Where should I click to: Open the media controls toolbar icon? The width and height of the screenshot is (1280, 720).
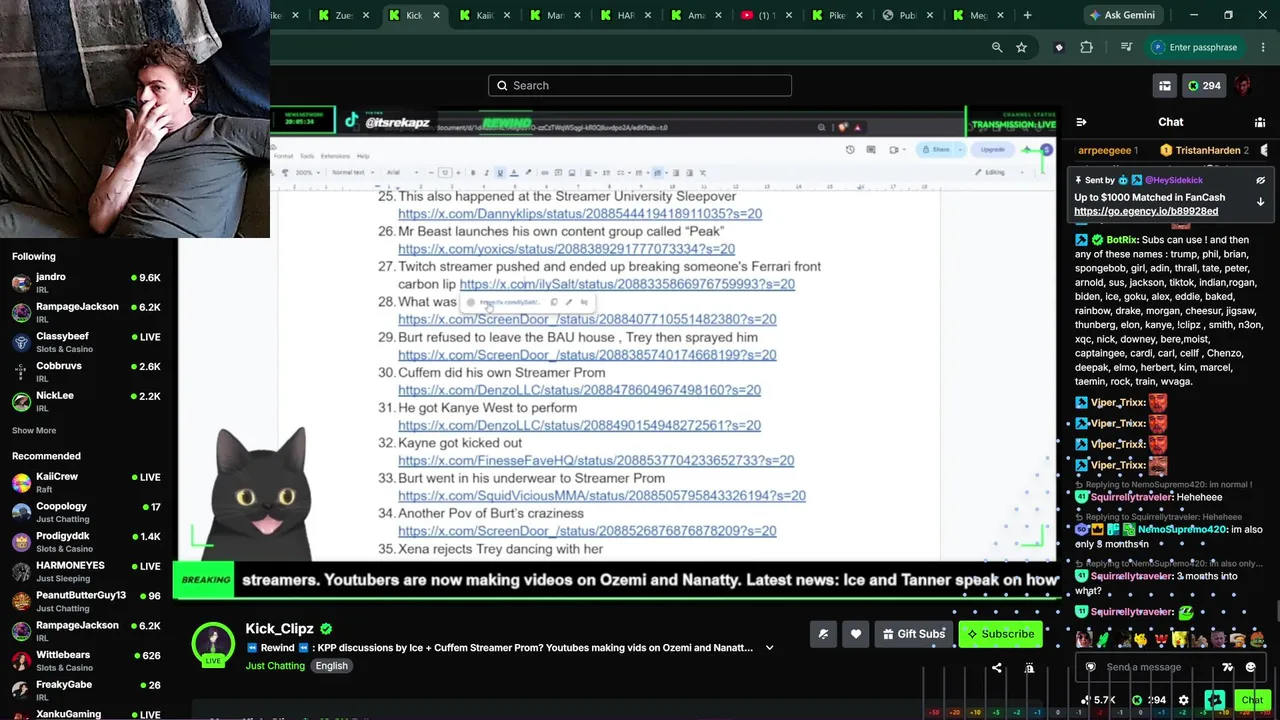pos(1126,47)
